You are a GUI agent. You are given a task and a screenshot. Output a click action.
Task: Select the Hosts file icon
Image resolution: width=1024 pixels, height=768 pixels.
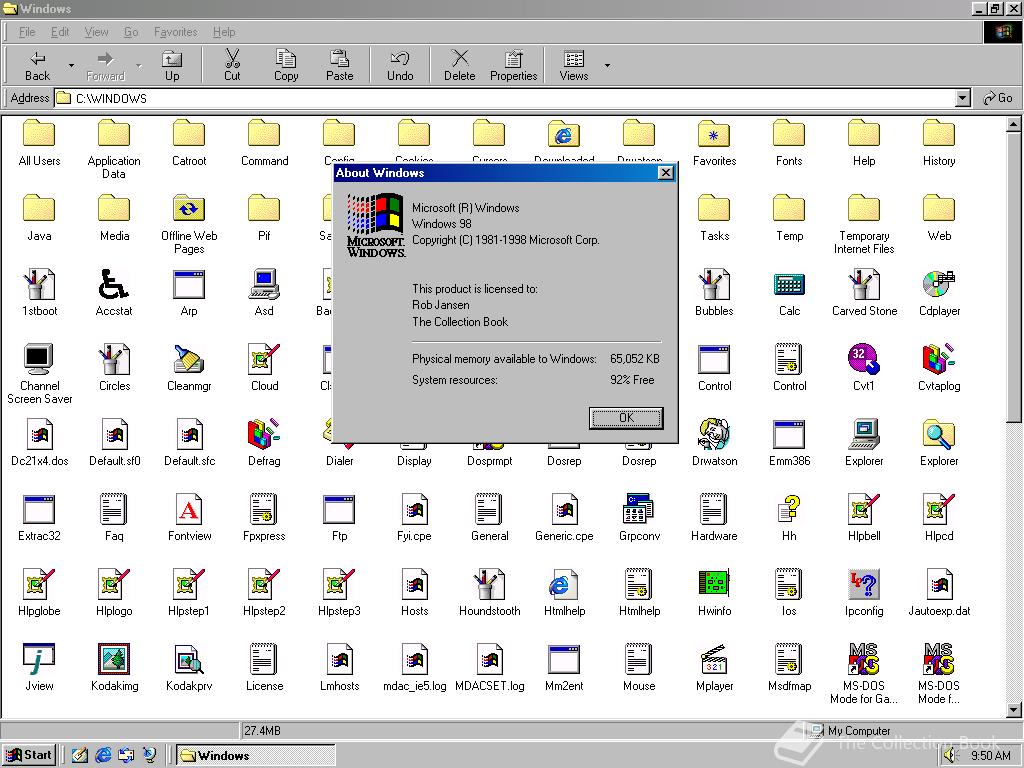point(414,584)
